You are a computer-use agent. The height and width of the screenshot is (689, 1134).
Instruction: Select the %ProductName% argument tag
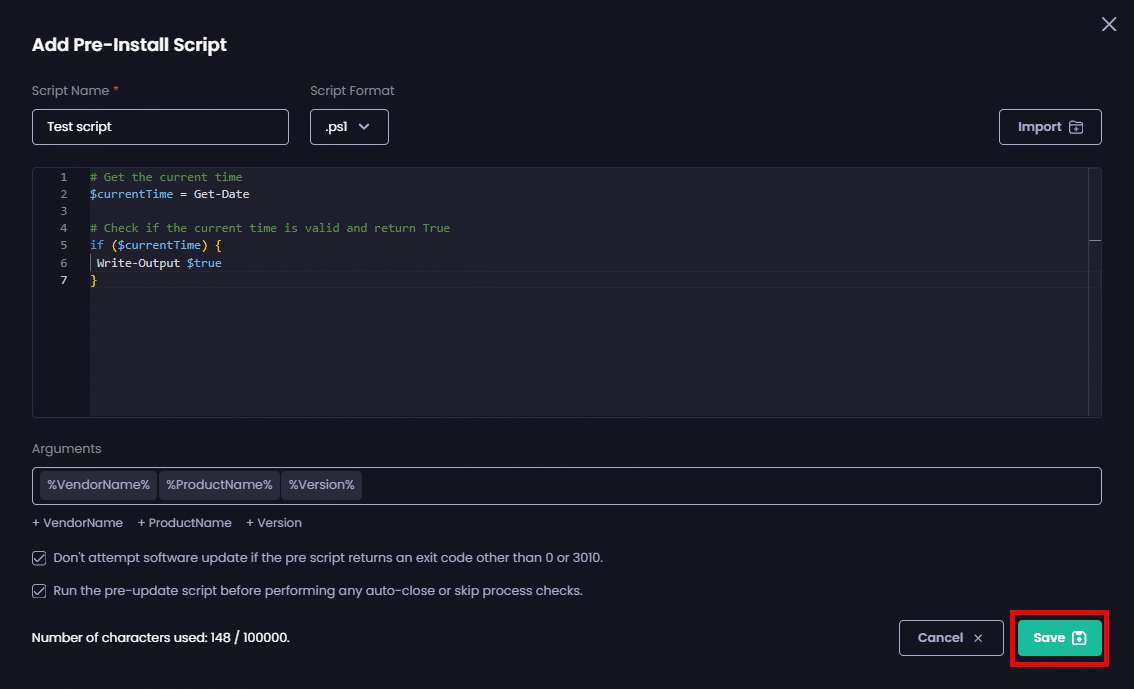(x=219, y=485)
